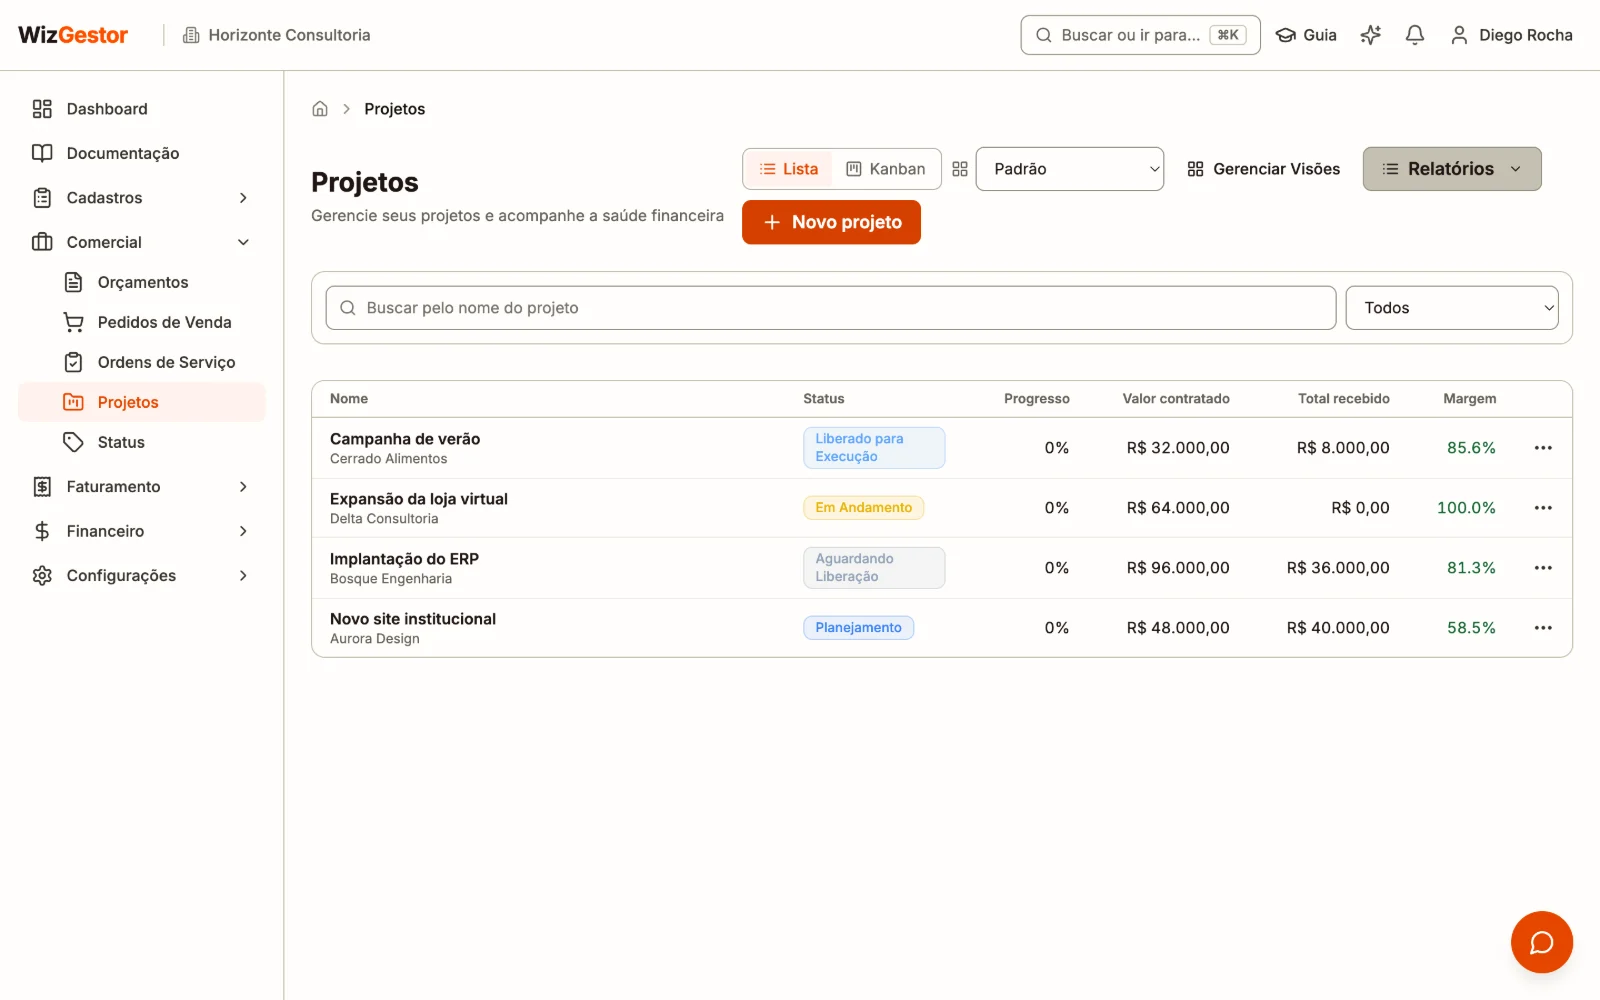Open the Guia help guide
Image resolution: width=1600 pixels, height=1000 pixels.
1306,35
